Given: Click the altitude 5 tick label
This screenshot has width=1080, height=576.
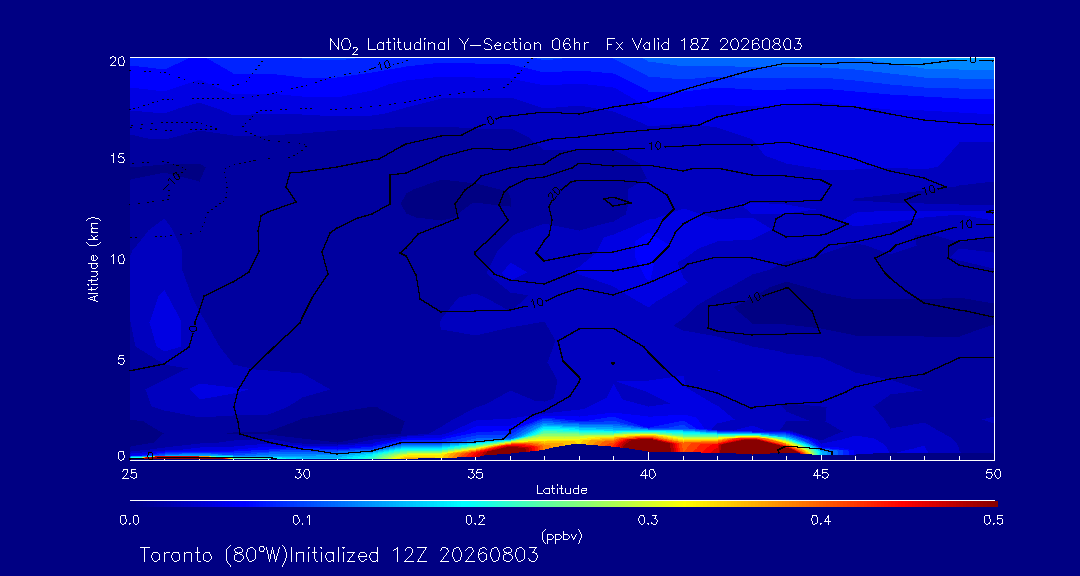Looking at the screenshot, I should pyautogui.click(x=120, y=360).
